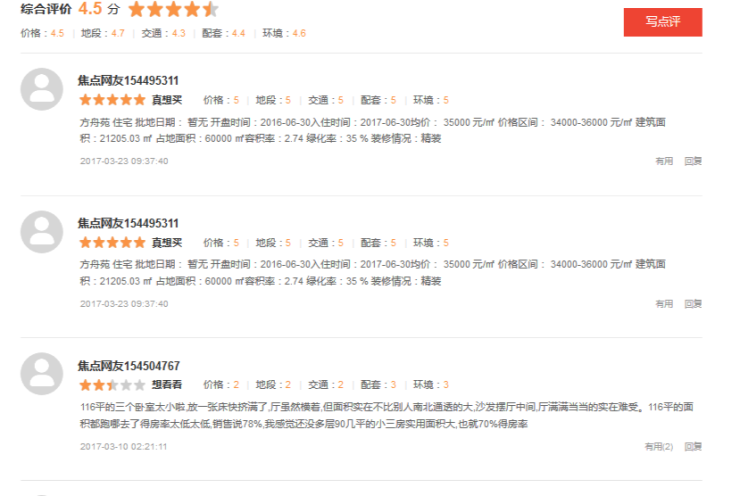The width and height of the screenshot is (740, 496).
Task: Click the 综合评价 4.5 分 score
Action: pyautogui.click(x=70, y=9)
